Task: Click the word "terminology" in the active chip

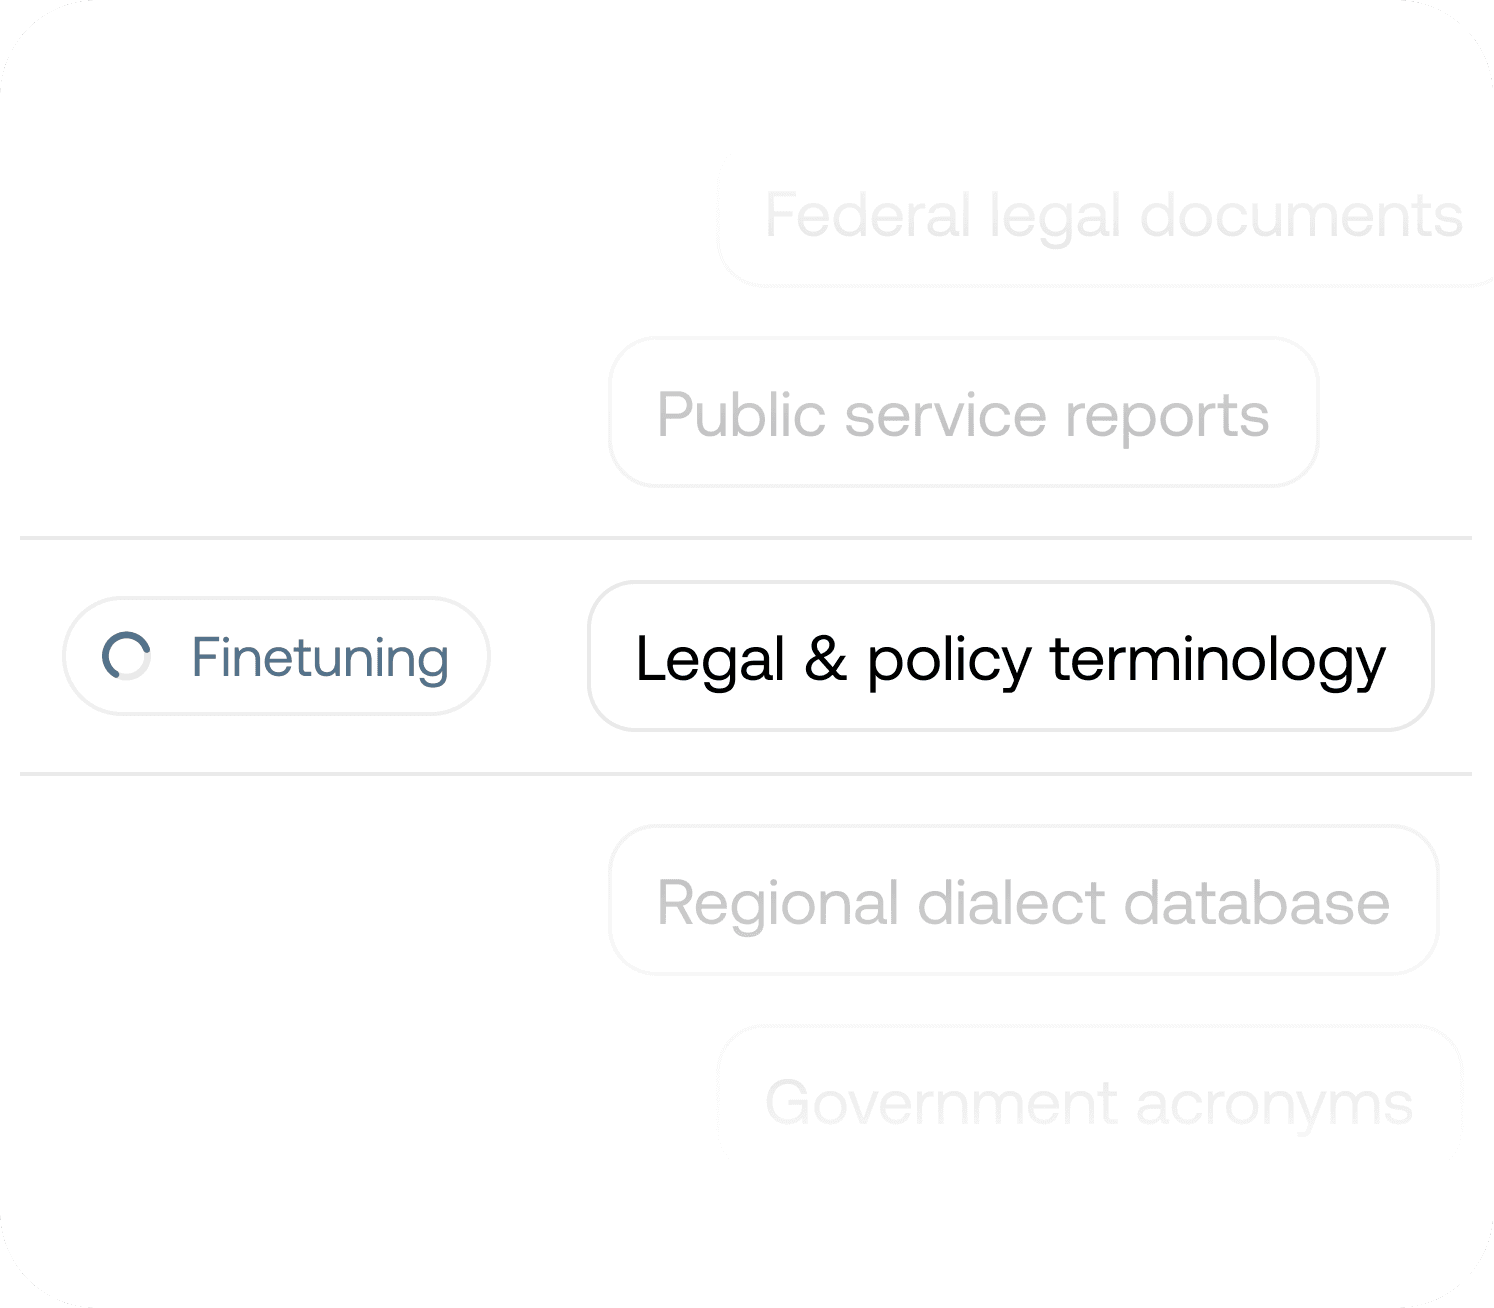Action: pyautogui.click(x=1218, y=660)
